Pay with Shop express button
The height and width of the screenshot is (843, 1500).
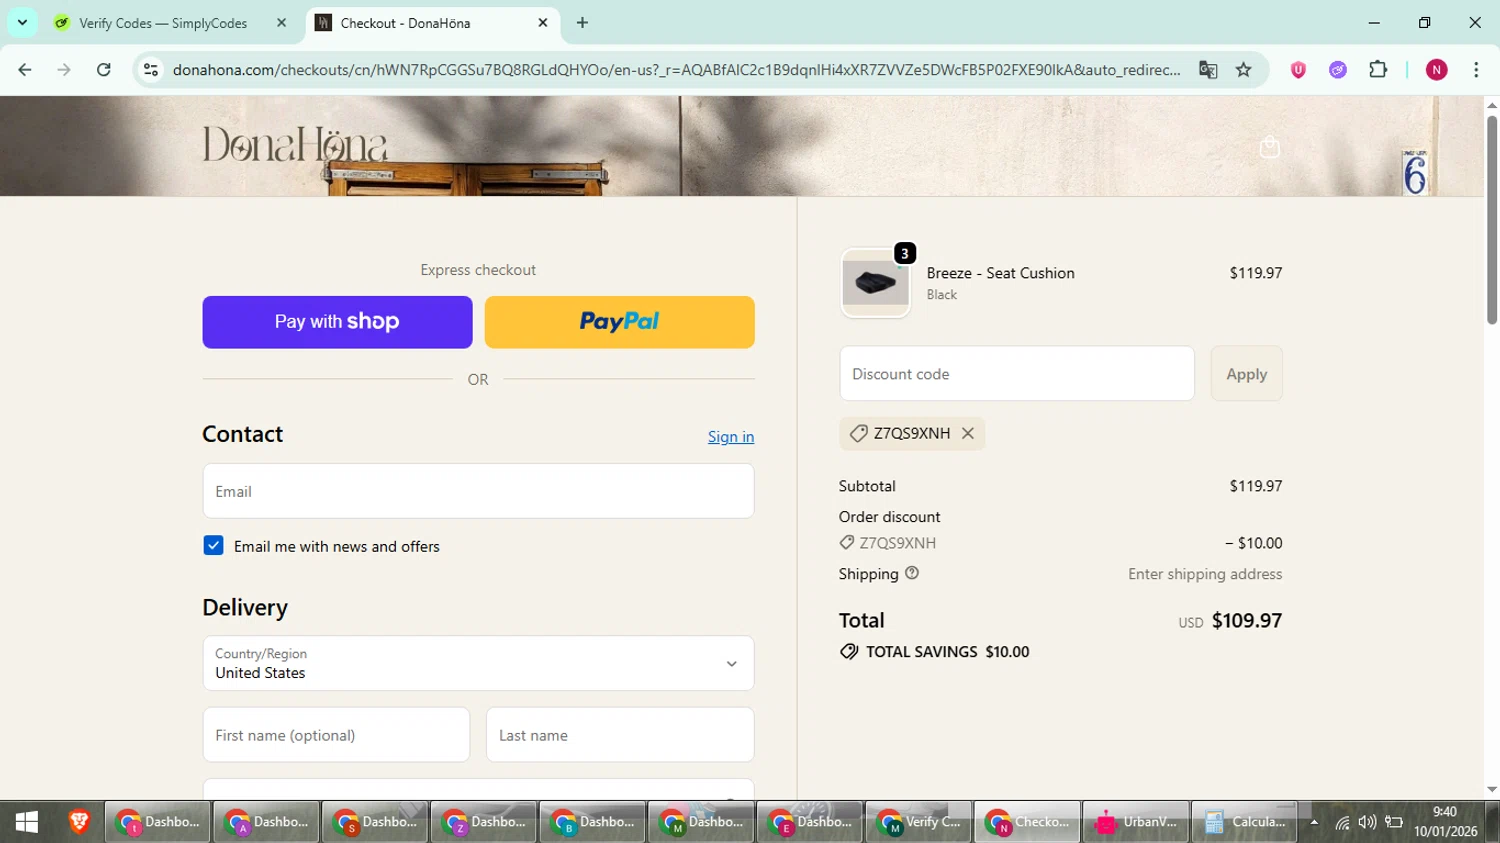pos(337,322)
